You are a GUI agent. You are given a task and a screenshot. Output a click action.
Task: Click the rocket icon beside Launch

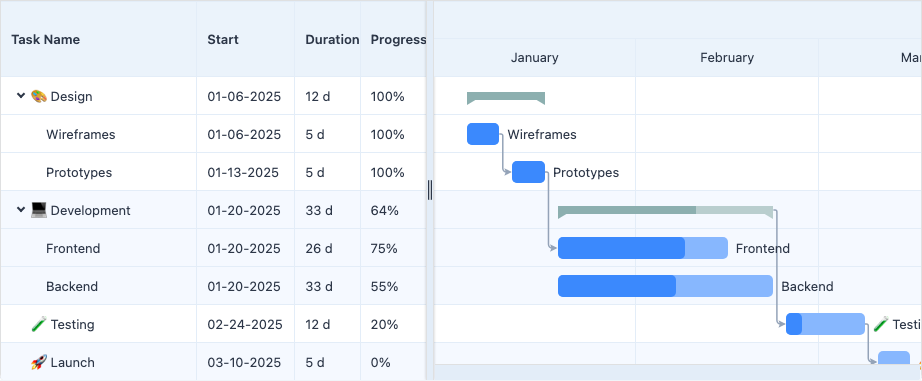pyautogui.click(x=39, y=362)
